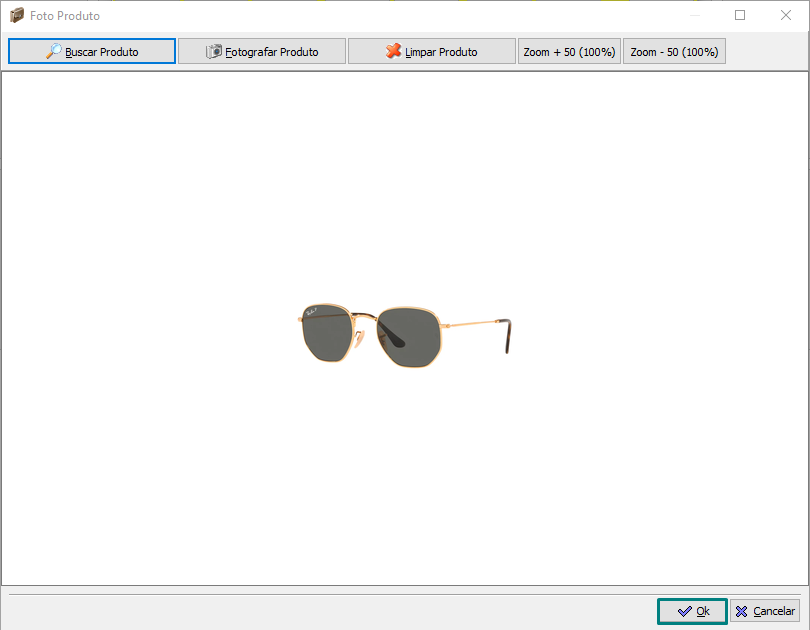Viewport: 810px width, 630px height.
Task: Increase zoom with Zoom + 50 button
Action: [x=569, y=51]
